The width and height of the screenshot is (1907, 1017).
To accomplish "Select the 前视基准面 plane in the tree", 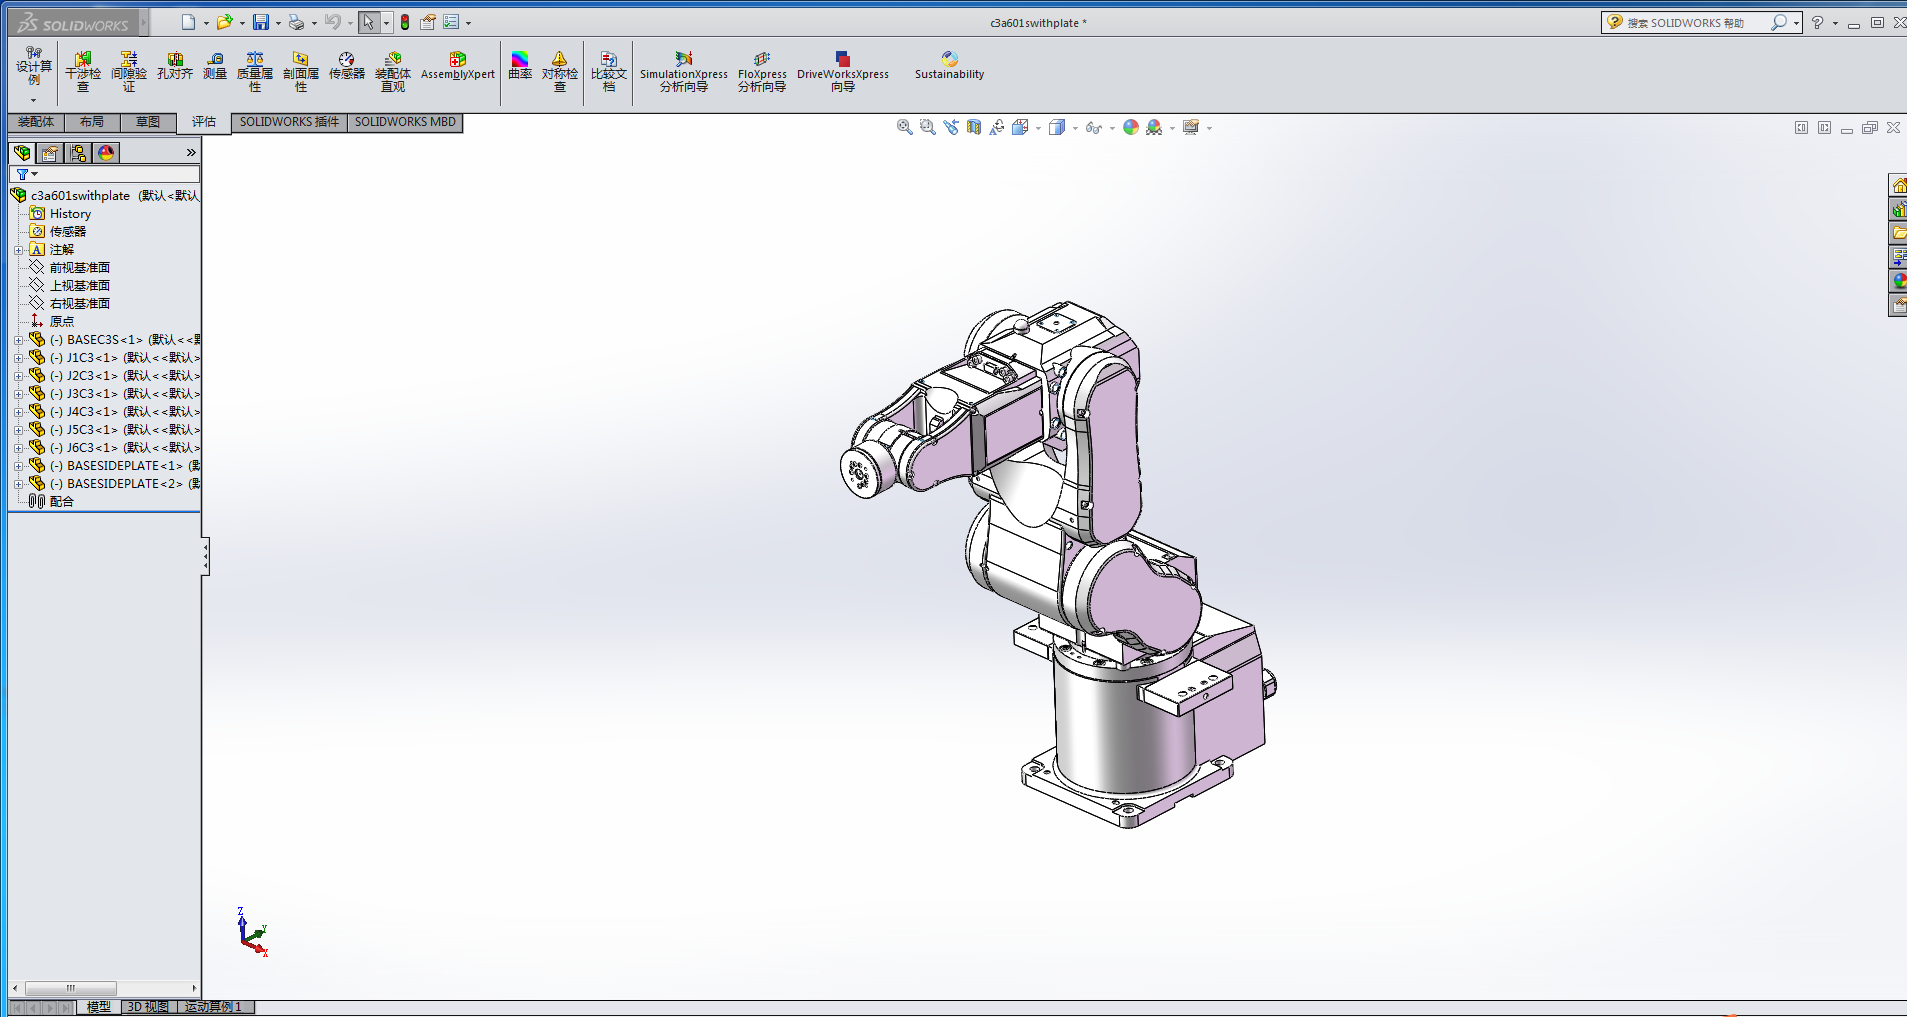I will click(80, 268).
